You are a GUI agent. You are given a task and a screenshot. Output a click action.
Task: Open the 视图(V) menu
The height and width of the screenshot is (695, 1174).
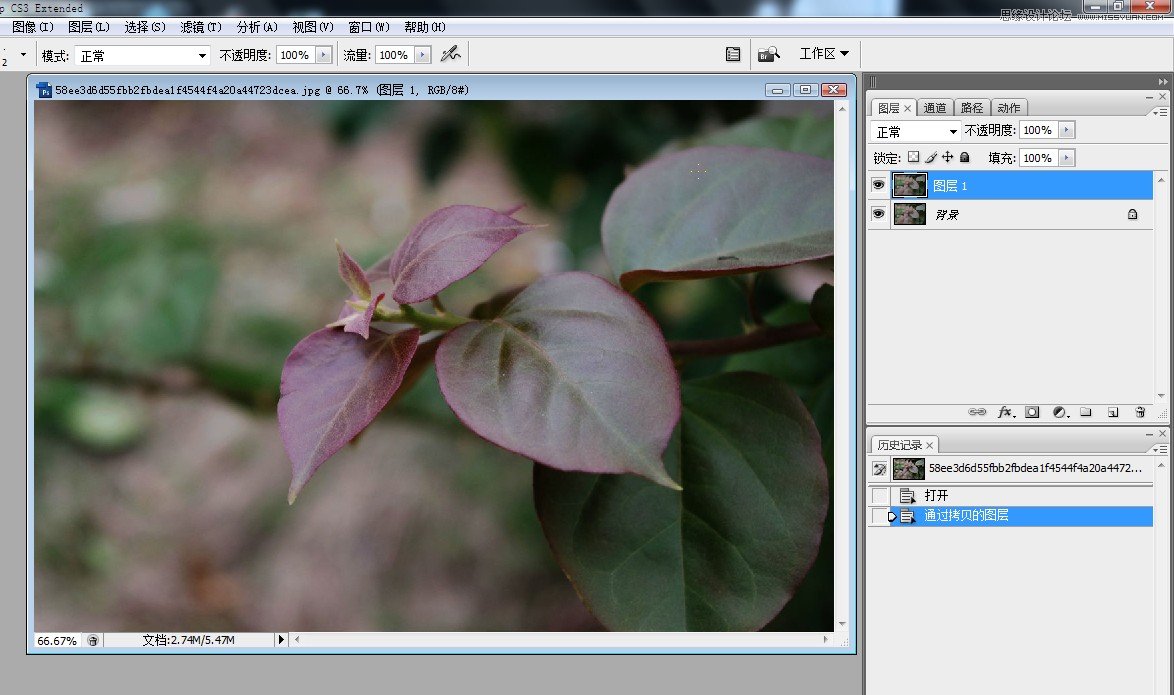point(313,27)
